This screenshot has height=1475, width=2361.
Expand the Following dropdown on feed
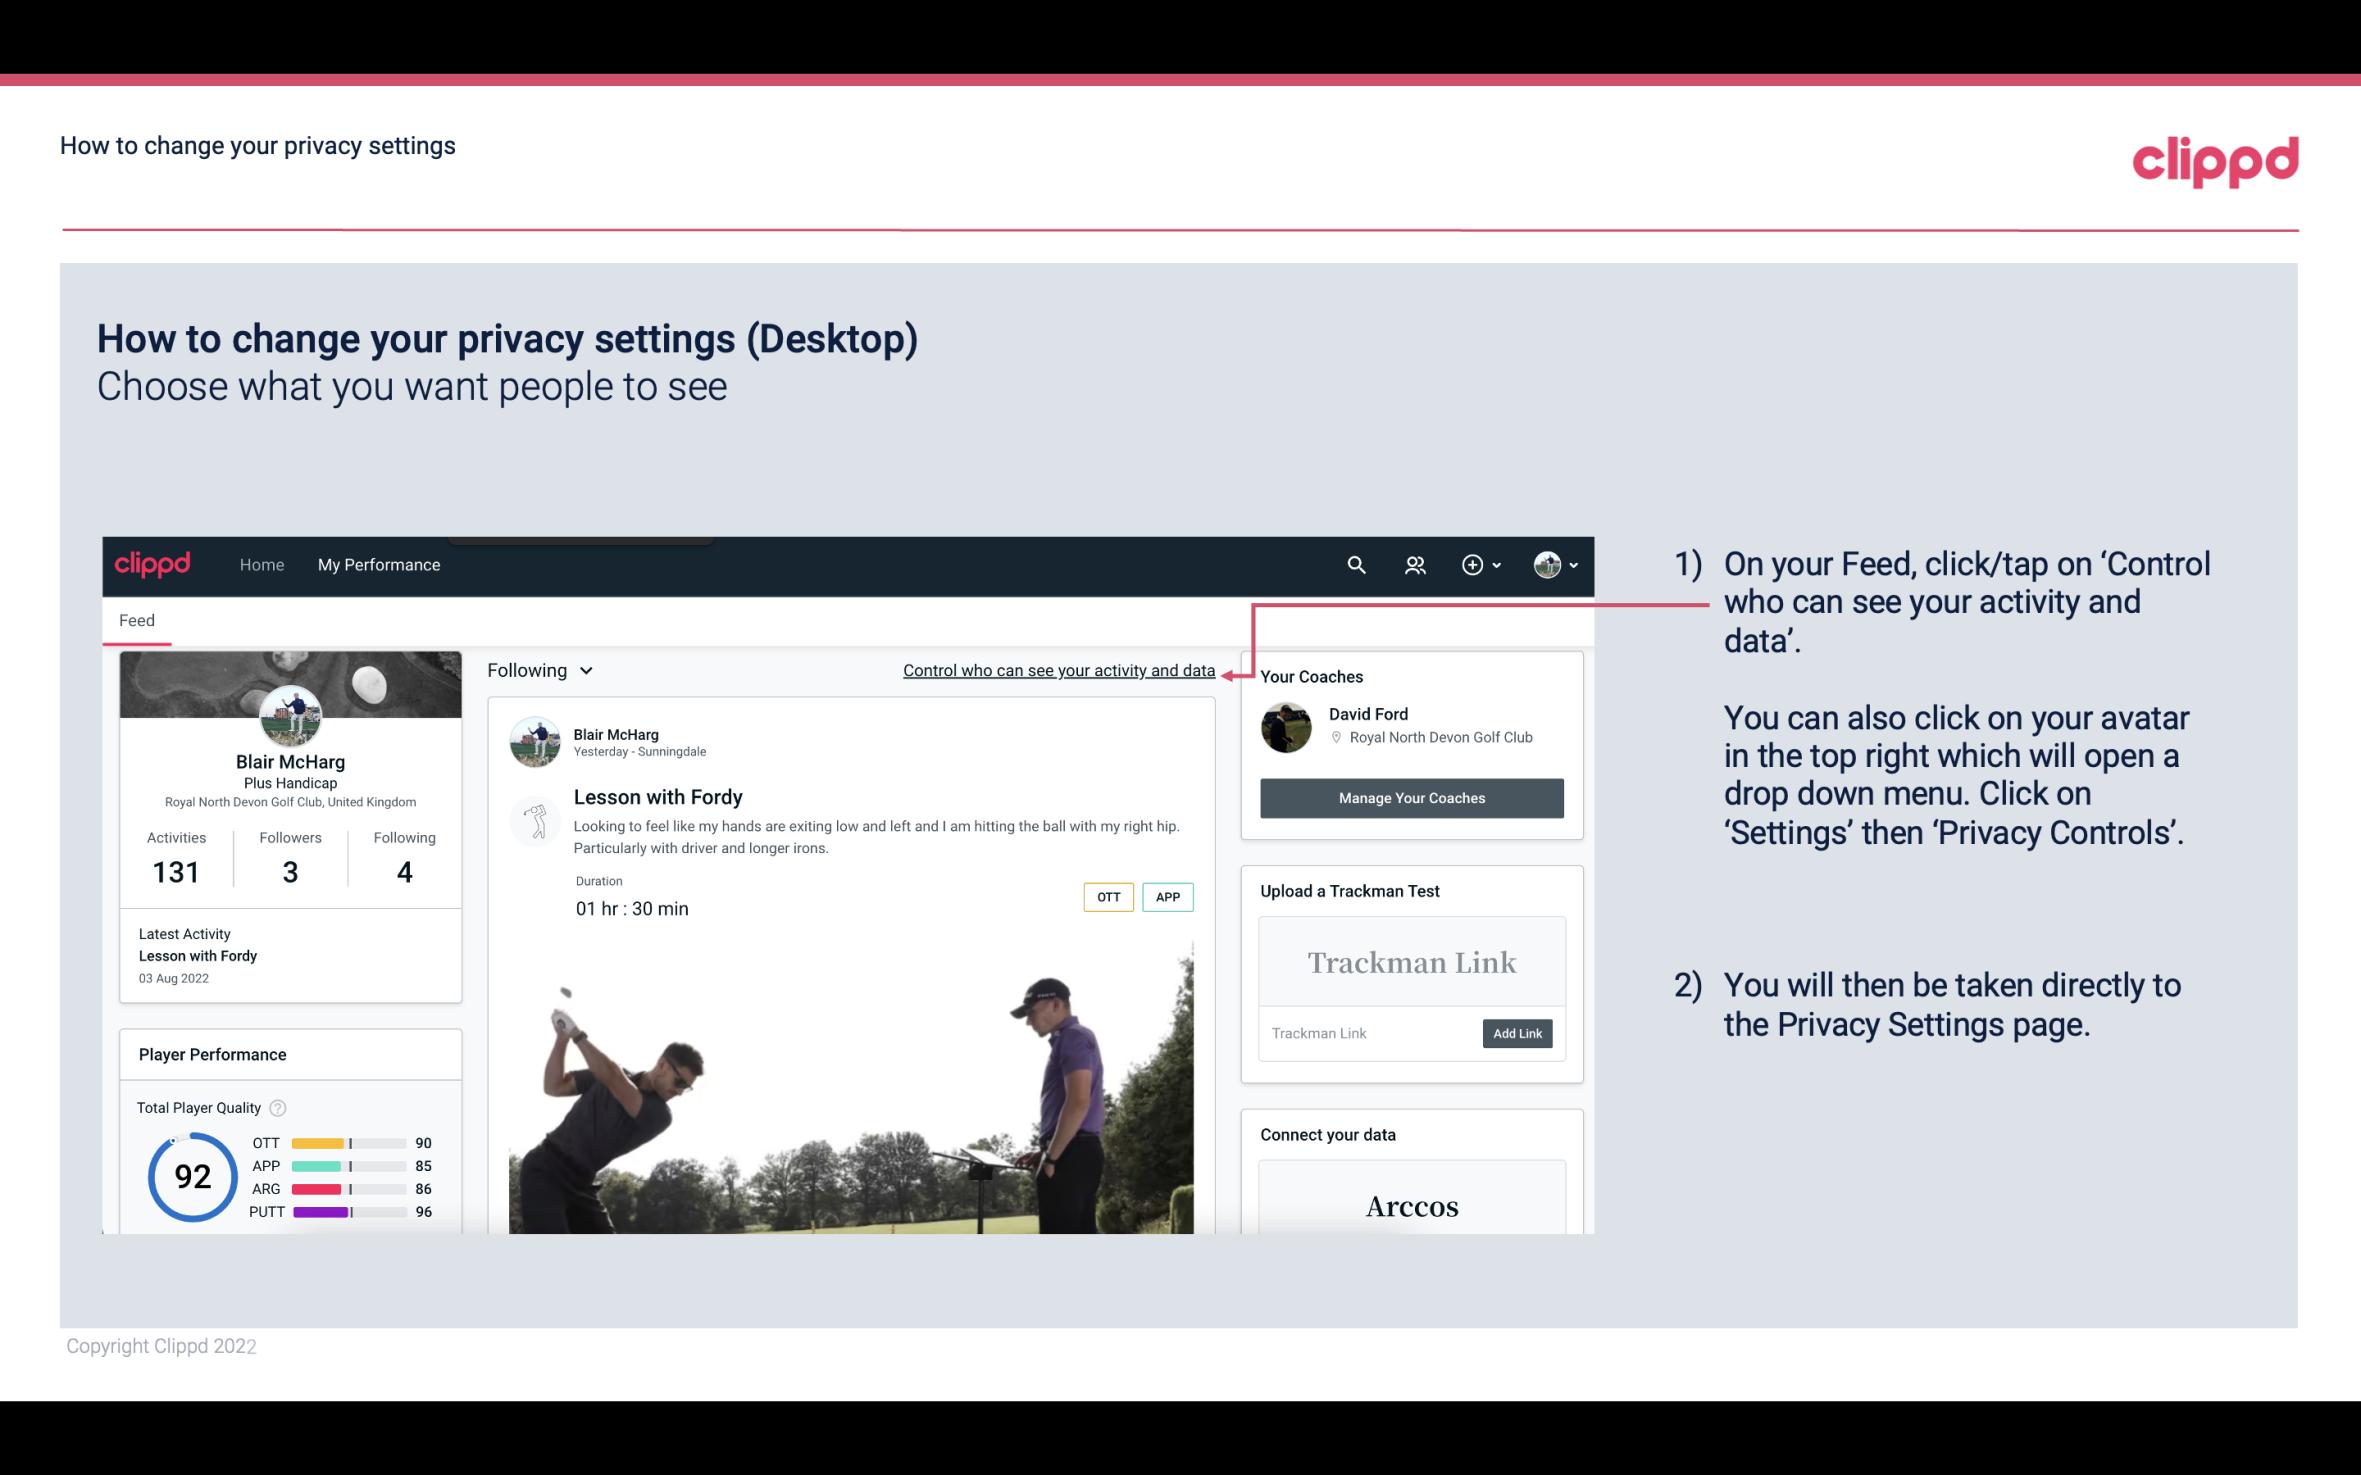point(538,670)
